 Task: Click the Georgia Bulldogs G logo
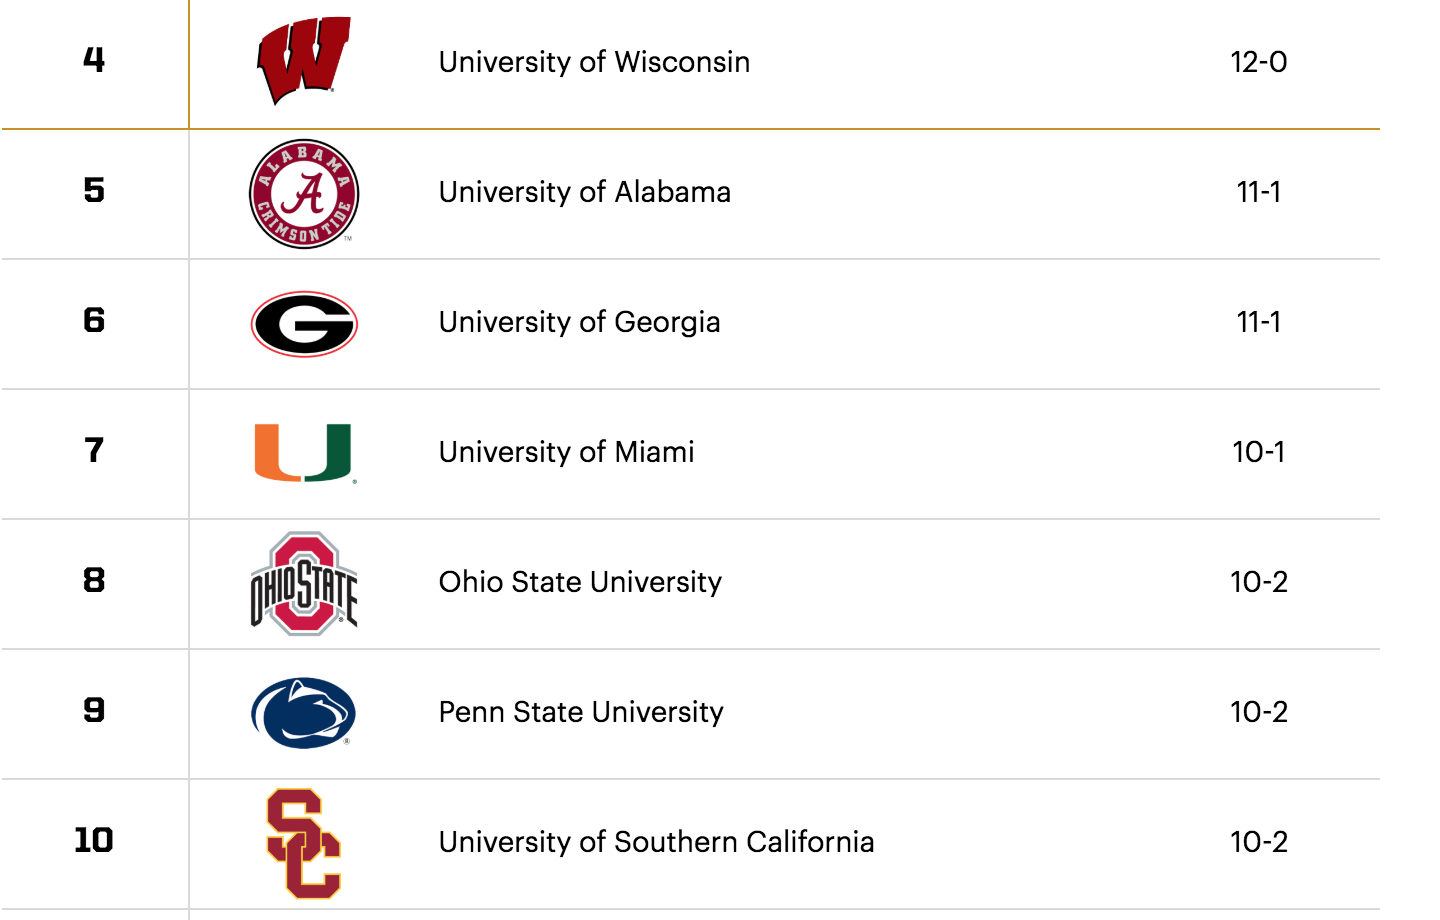click(304, 324)
